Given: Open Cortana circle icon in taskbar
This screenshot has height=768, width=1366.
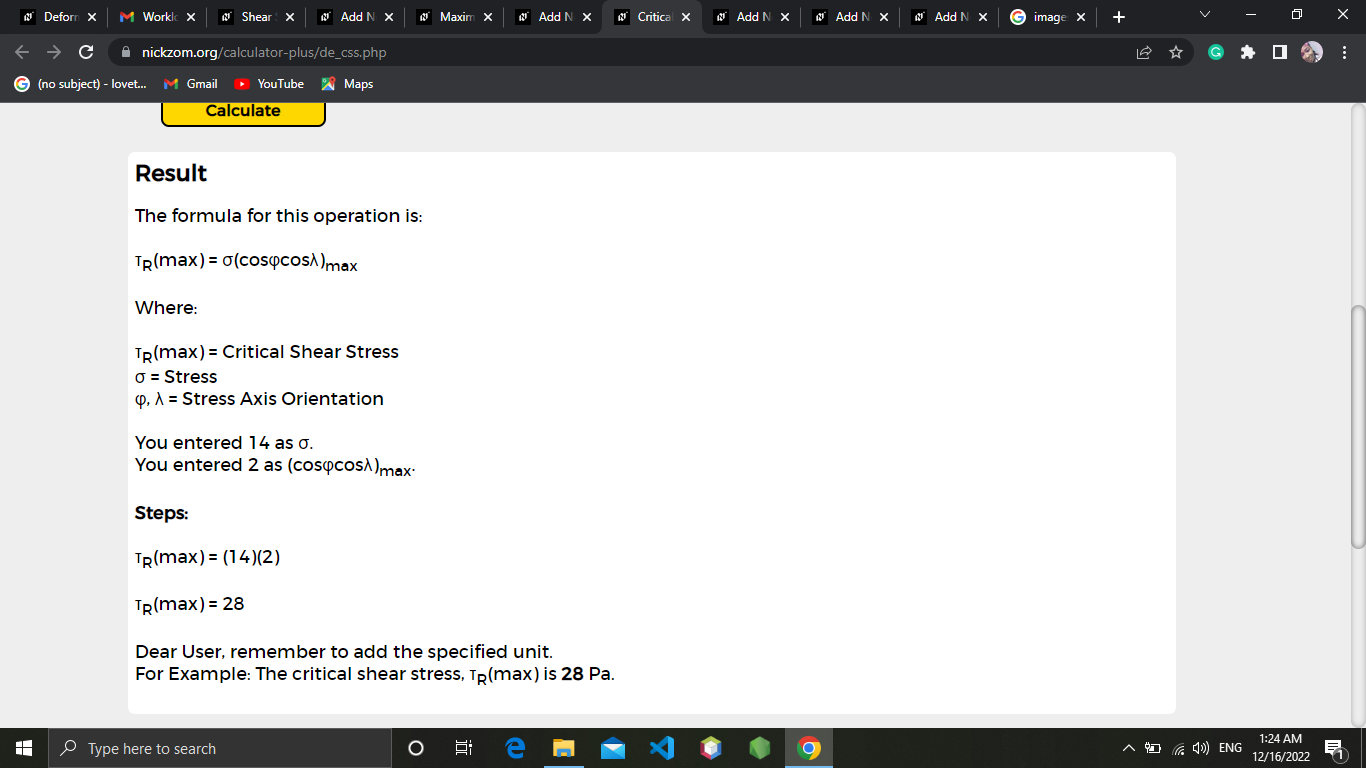Looking at the screenshot, I should 416,748.
